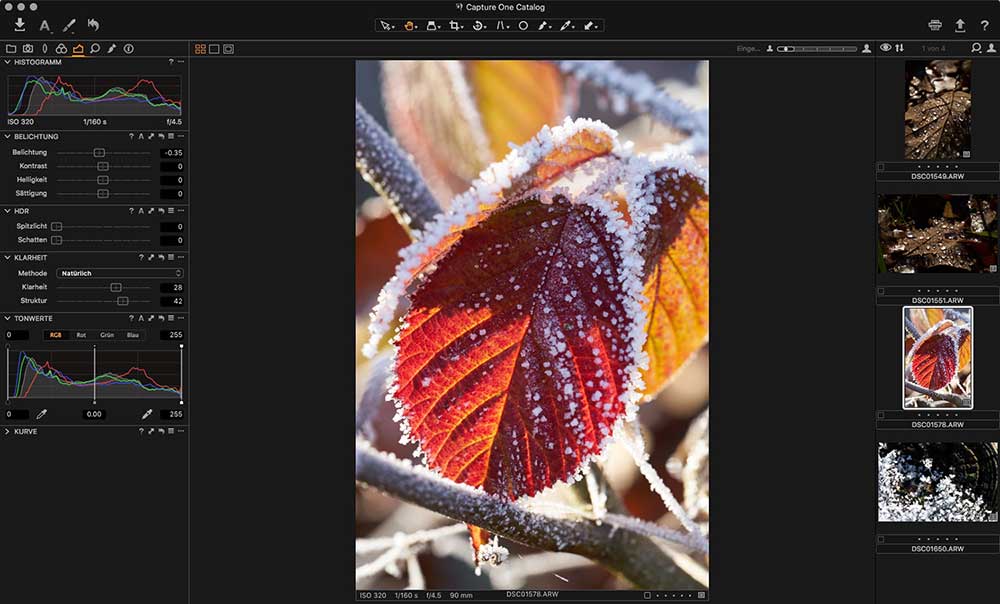Screen dimensions: 1000x604
Task: Pick shadow point with left Tonwerte eyedropper
Action: click(41, 414)
